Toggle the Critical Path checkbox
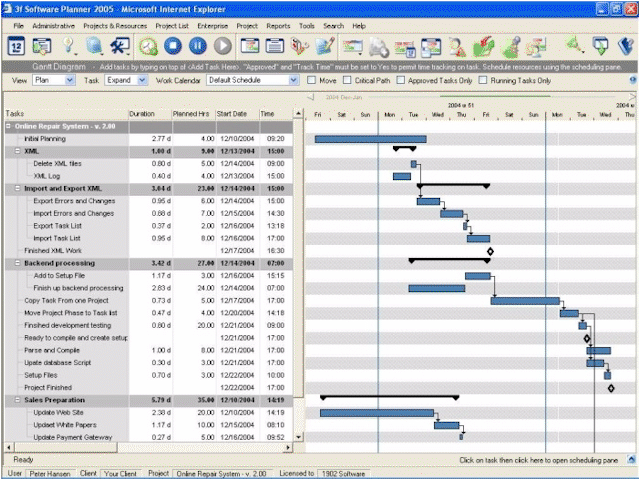Viewport: 640px width, 480px height. [347, 80]
